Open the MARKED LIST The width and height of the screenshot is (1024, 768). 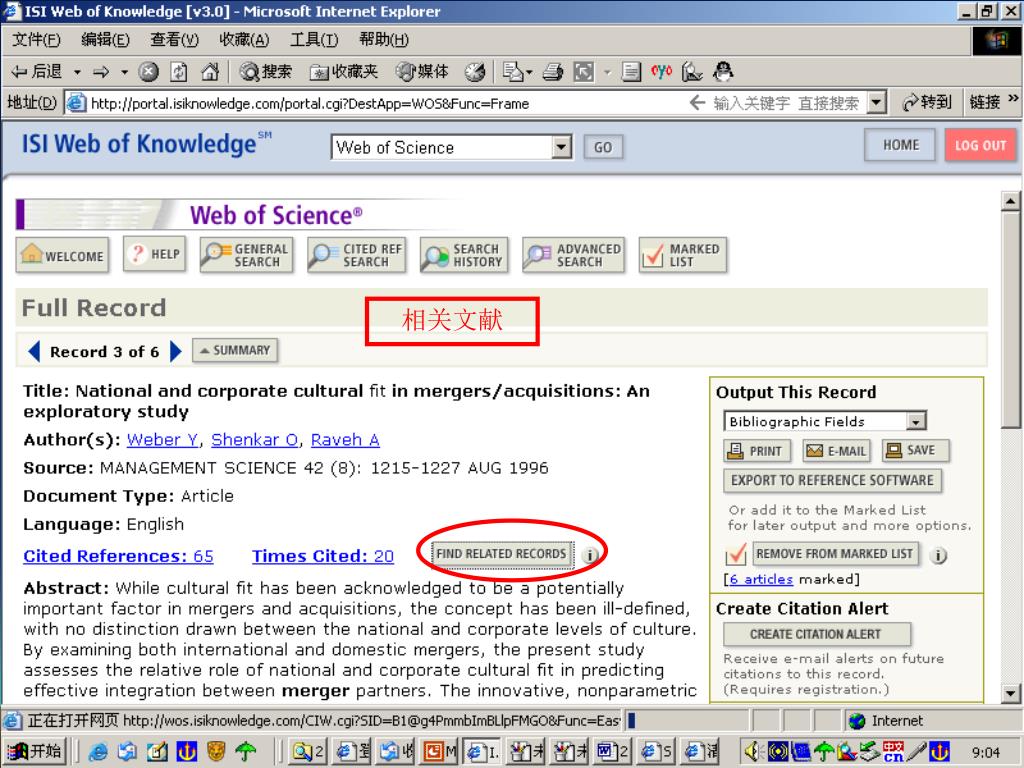(x=682, y=255)
